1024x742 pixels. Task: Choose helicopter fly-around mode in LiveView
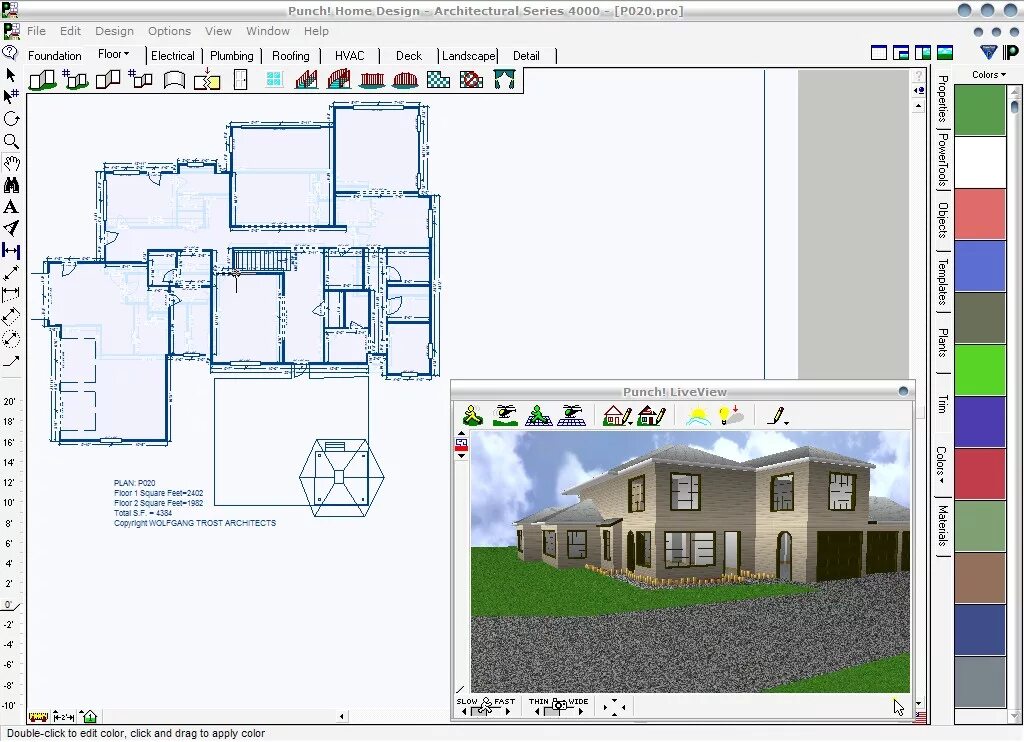[x=505, y=415]
